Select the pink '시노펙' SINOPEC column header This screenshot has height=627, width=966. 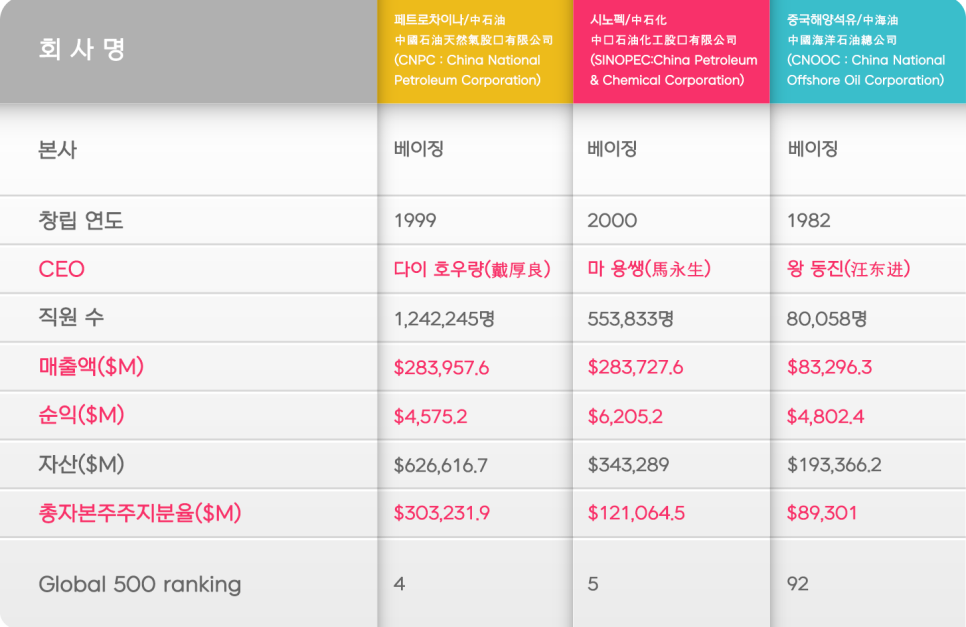point(672,51)
